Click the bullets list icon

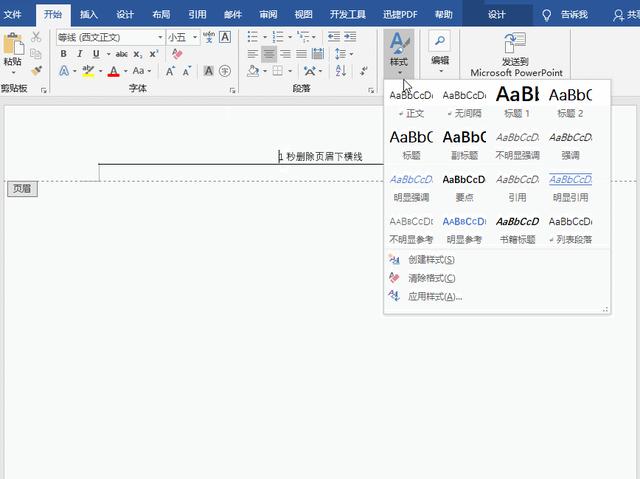pos(253,37)
